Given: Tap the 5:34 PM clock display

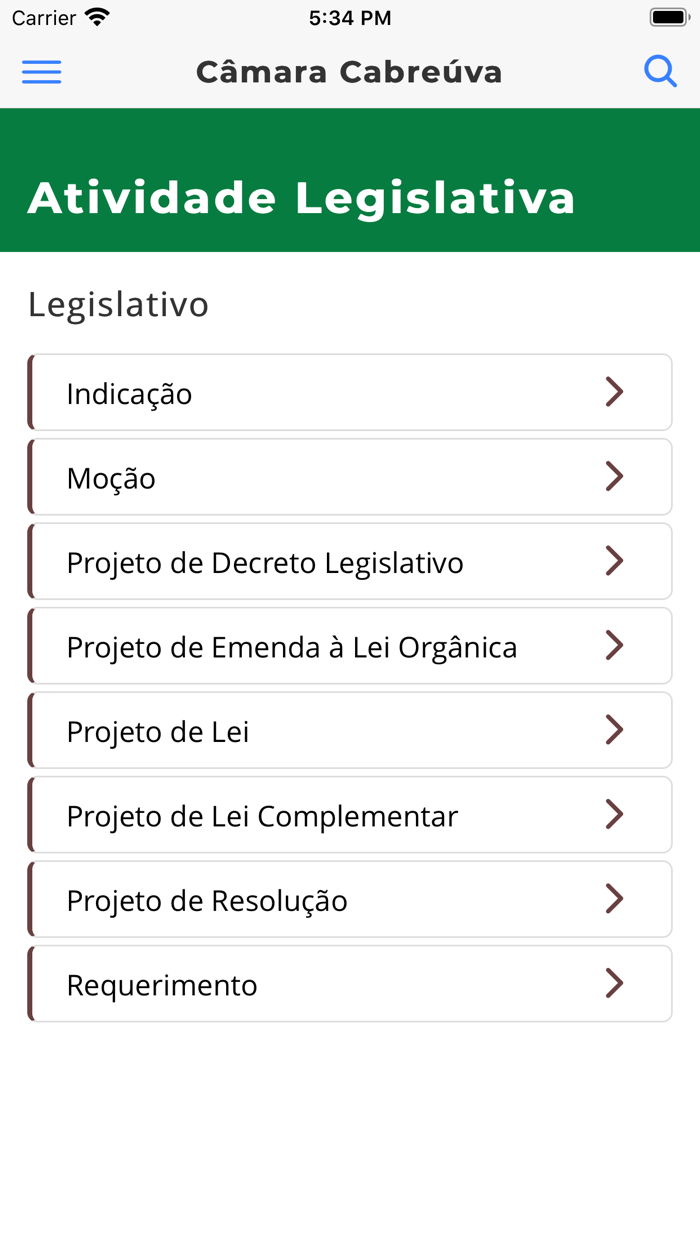Looking at the screenshot, I should click(x=349, y=16).
